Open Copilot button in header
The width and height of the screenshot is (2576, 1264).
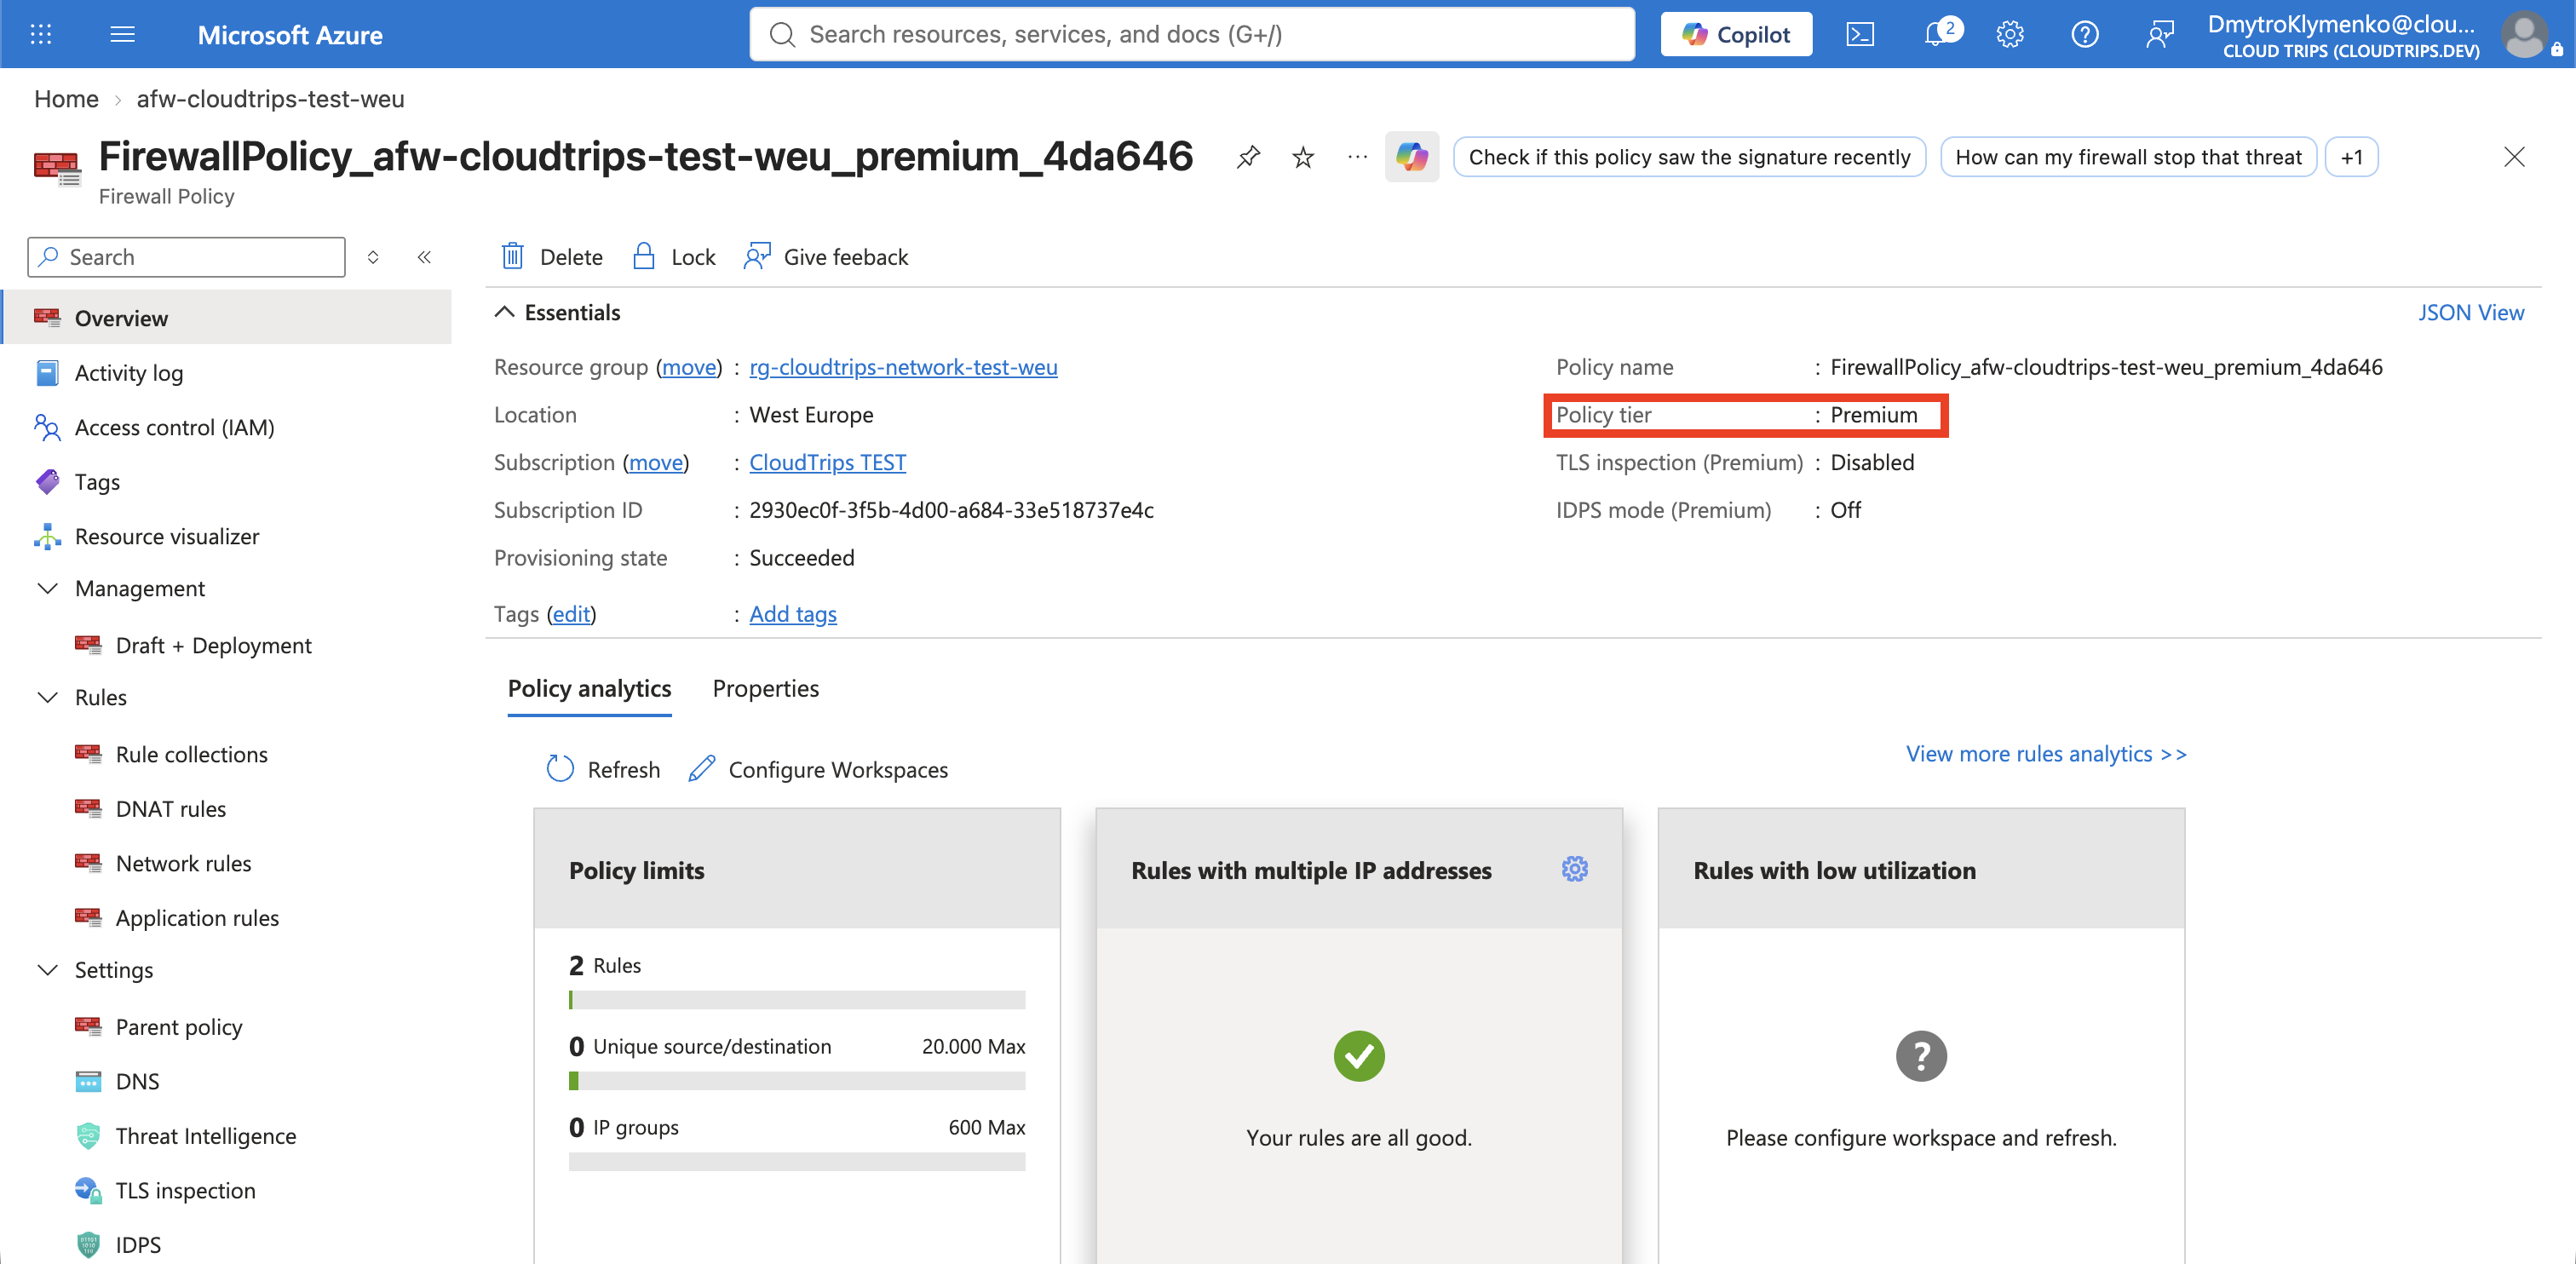1736,34
